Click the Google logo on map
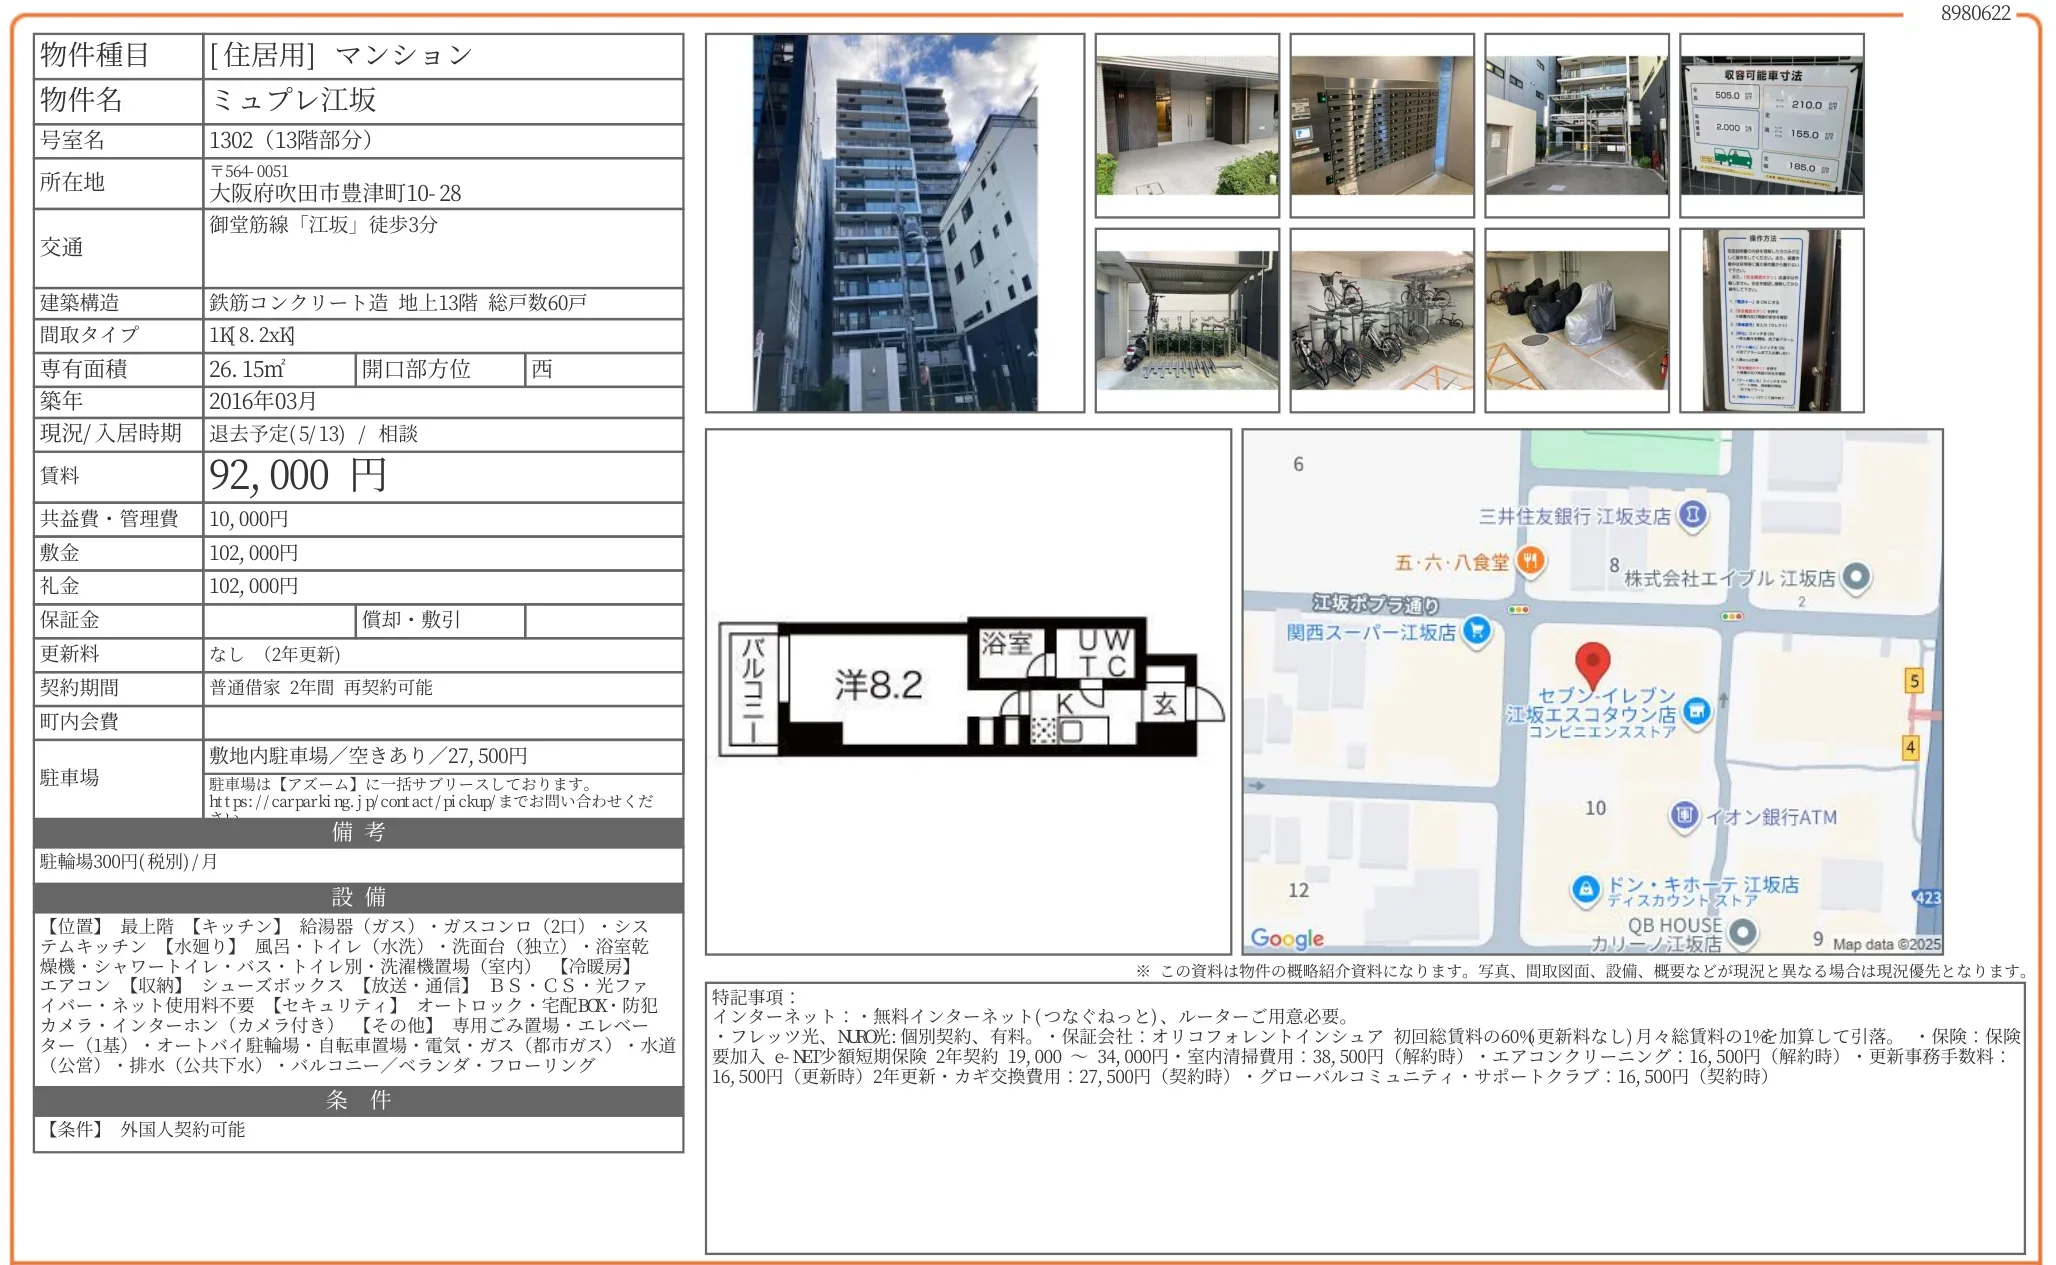 point(1287,938)
